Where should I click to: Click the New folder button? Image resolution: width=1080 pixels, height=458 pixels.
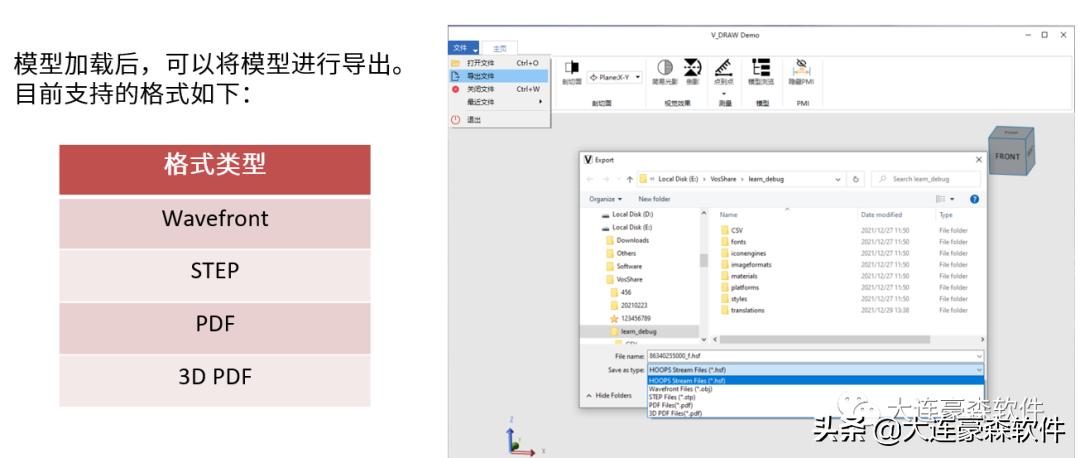tap(654, 199)
